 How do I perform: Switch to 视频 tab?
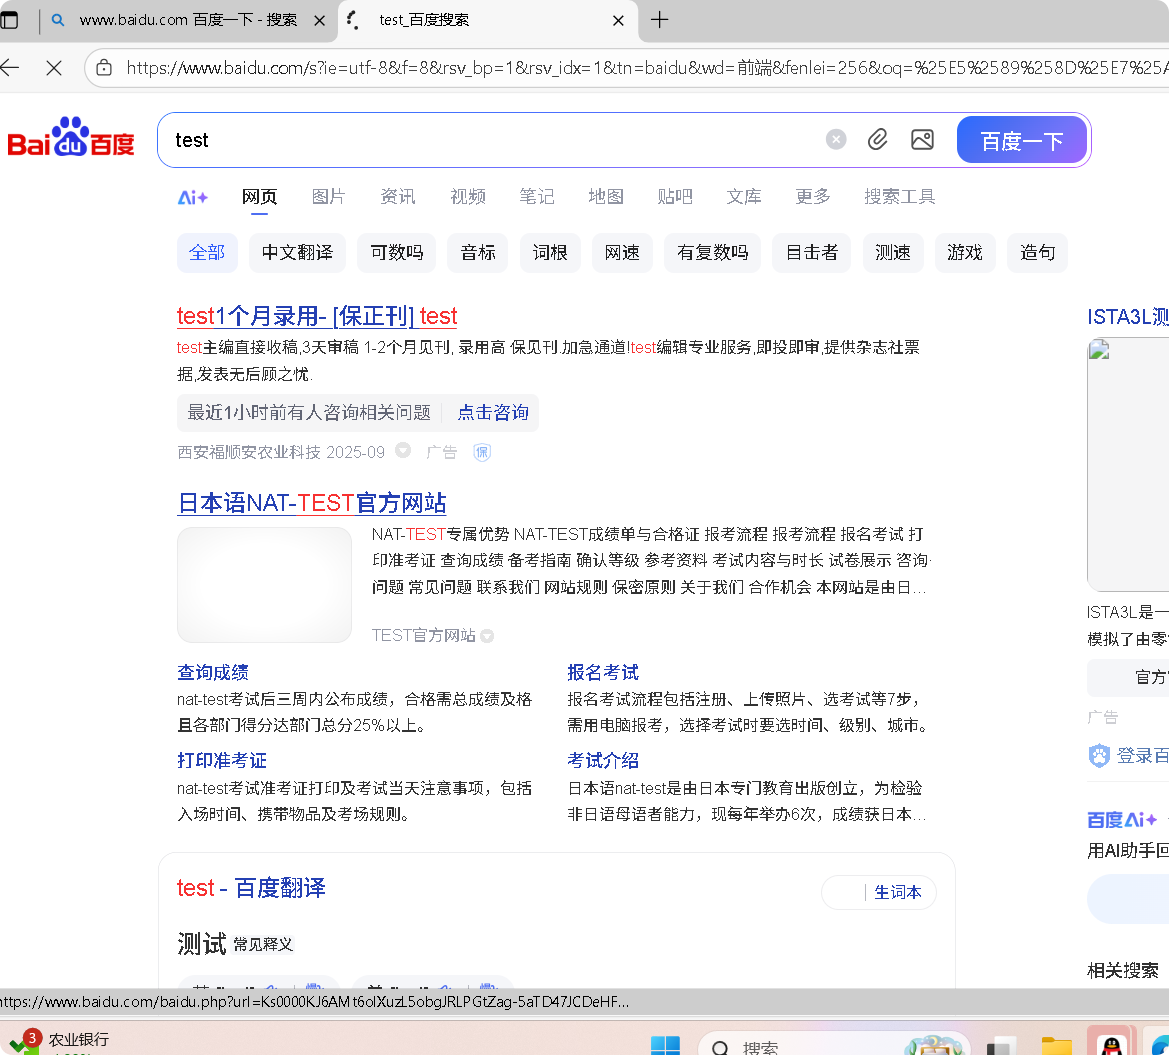pos(467,196)
